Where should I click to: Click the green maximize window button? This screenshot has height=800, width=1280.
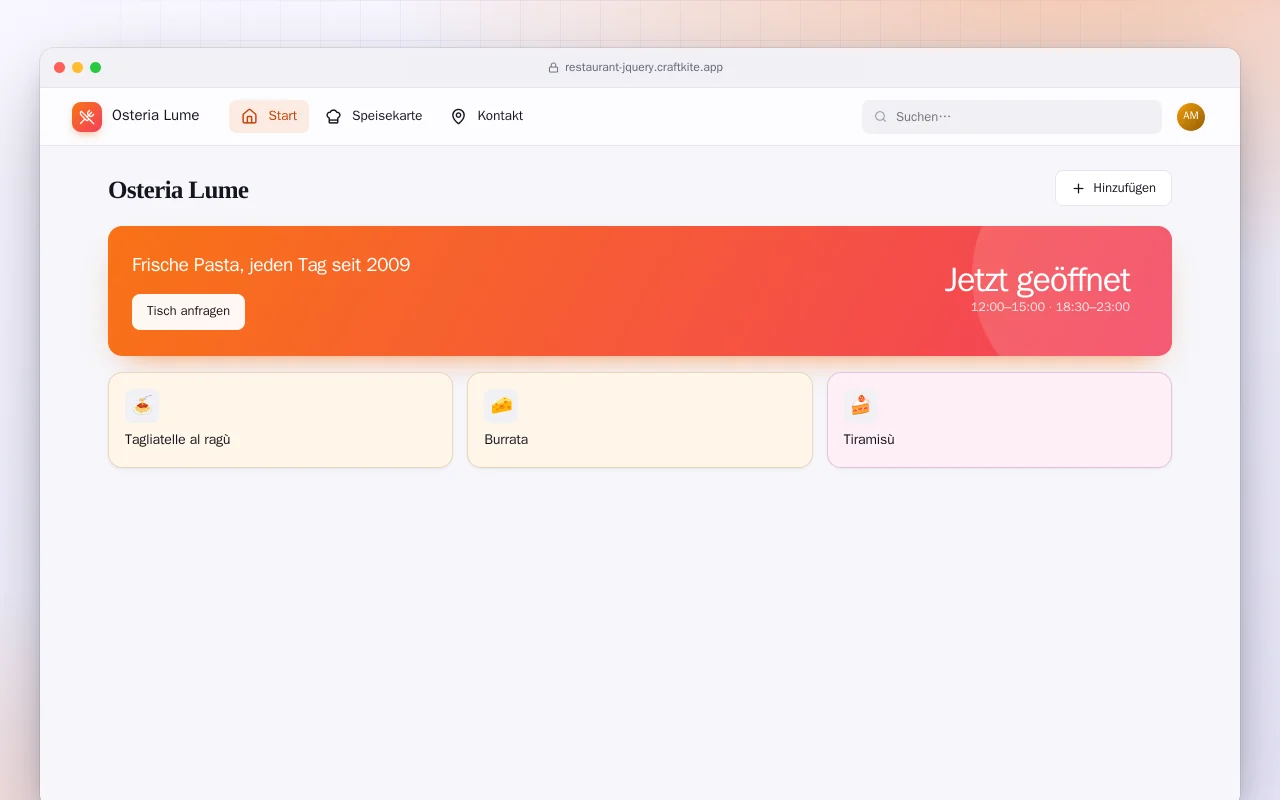pyautogui.click(x=95, y=68)
